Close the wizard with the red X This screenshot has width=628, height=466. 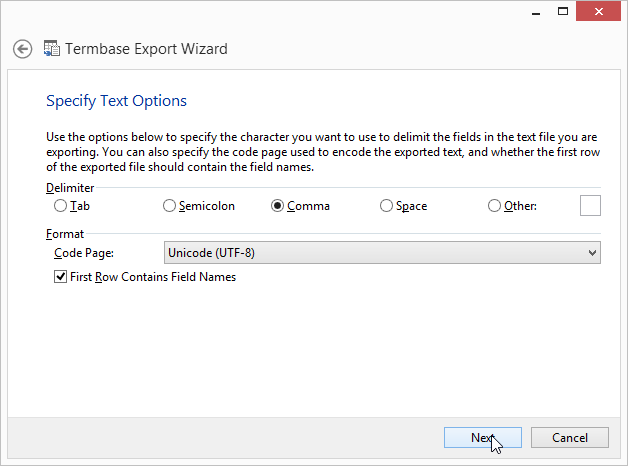pyautogui.click(x=598, y=11)
